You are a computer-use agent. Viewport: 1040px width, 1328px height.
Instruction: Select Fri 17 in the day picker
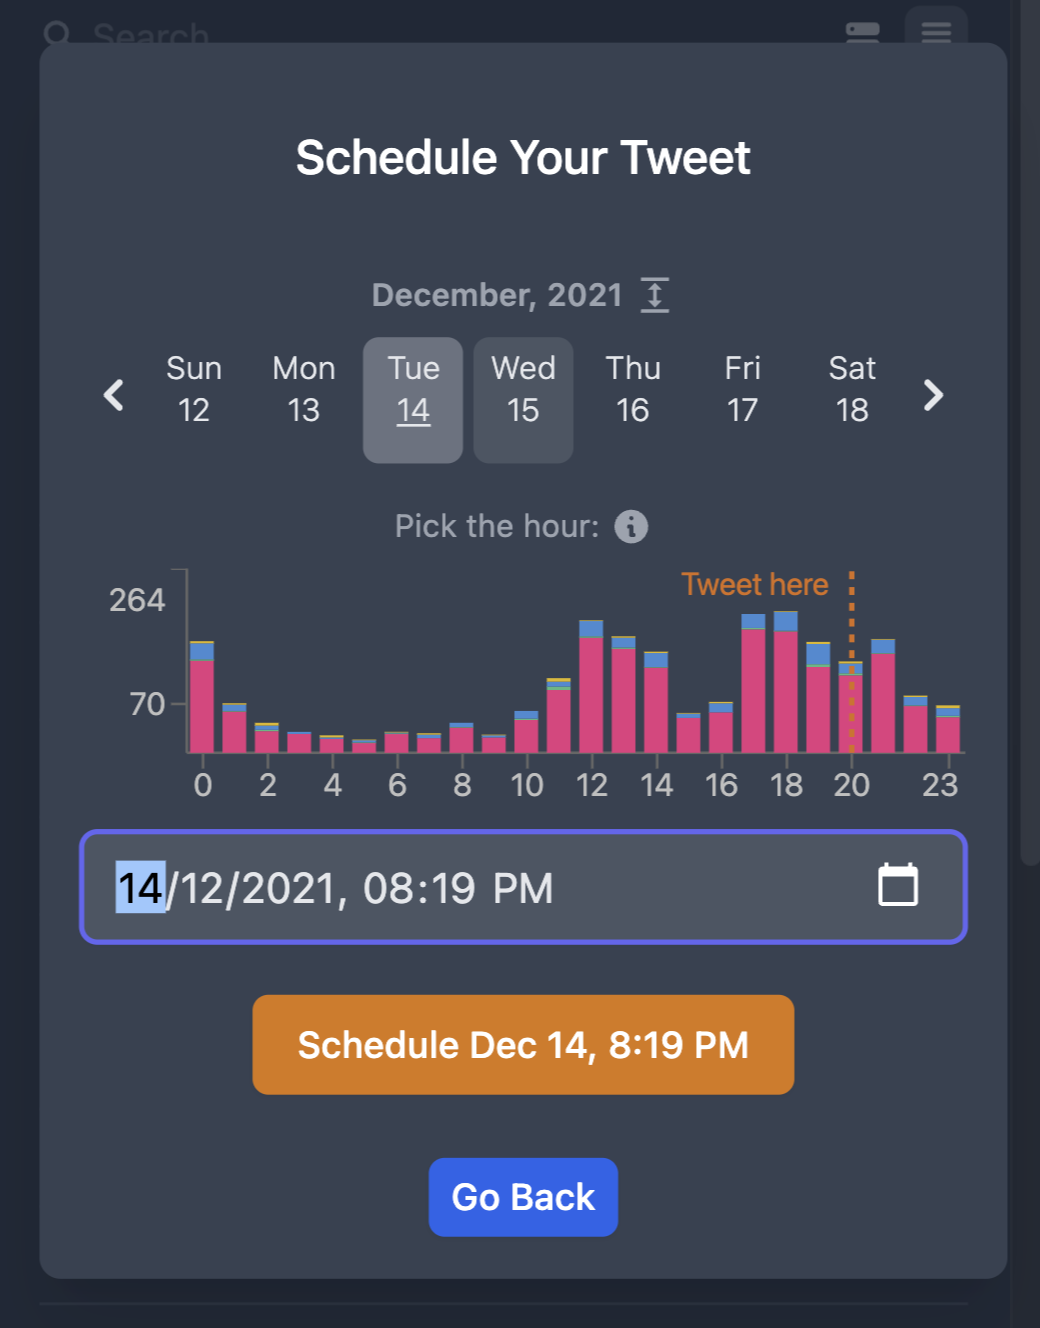pyautogui.click(x=742, y=390)
